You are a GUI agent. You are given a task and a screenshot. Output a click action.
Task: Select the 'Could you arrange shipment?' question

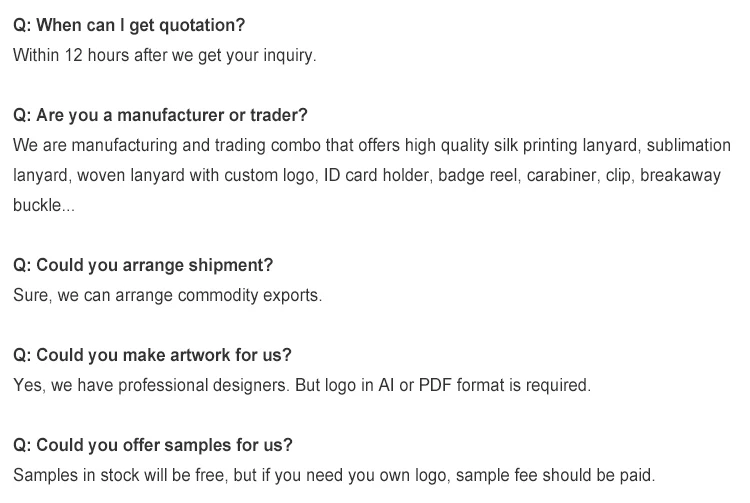[x=143, y=265]
